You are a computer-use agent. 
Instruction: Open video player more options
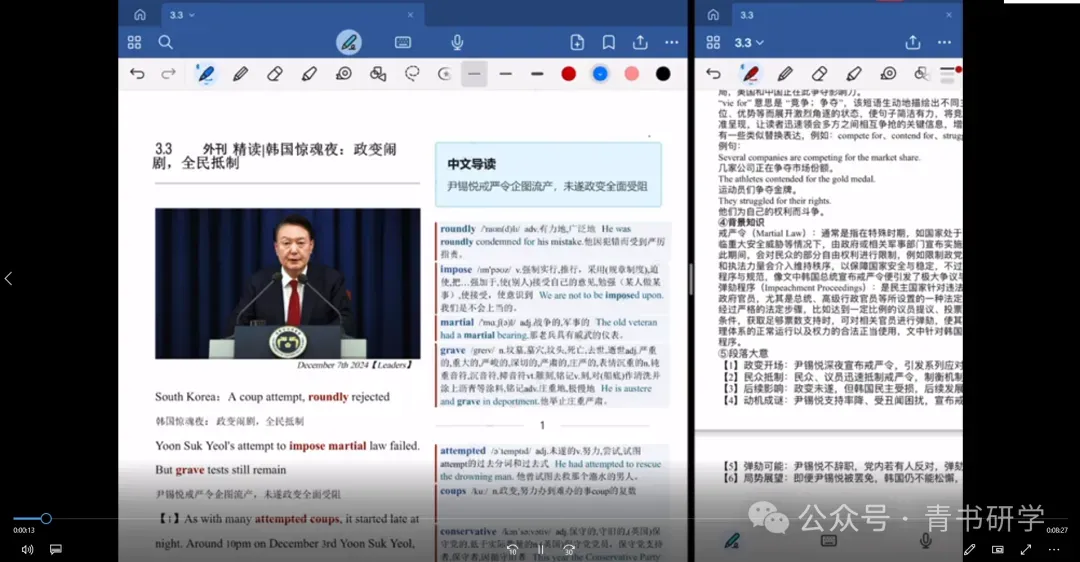tap(1054, 550)
